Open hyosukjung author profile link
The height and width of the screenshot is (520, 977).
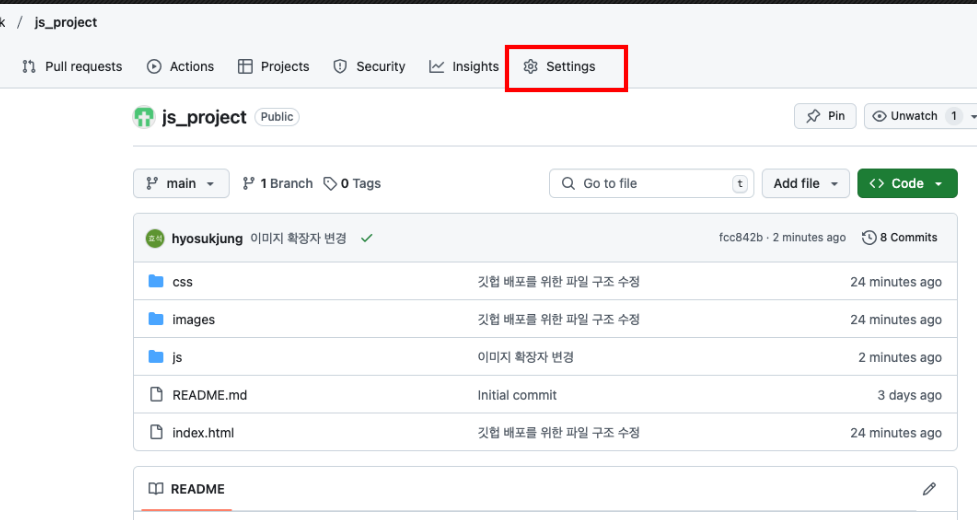[x=207, y=239]
